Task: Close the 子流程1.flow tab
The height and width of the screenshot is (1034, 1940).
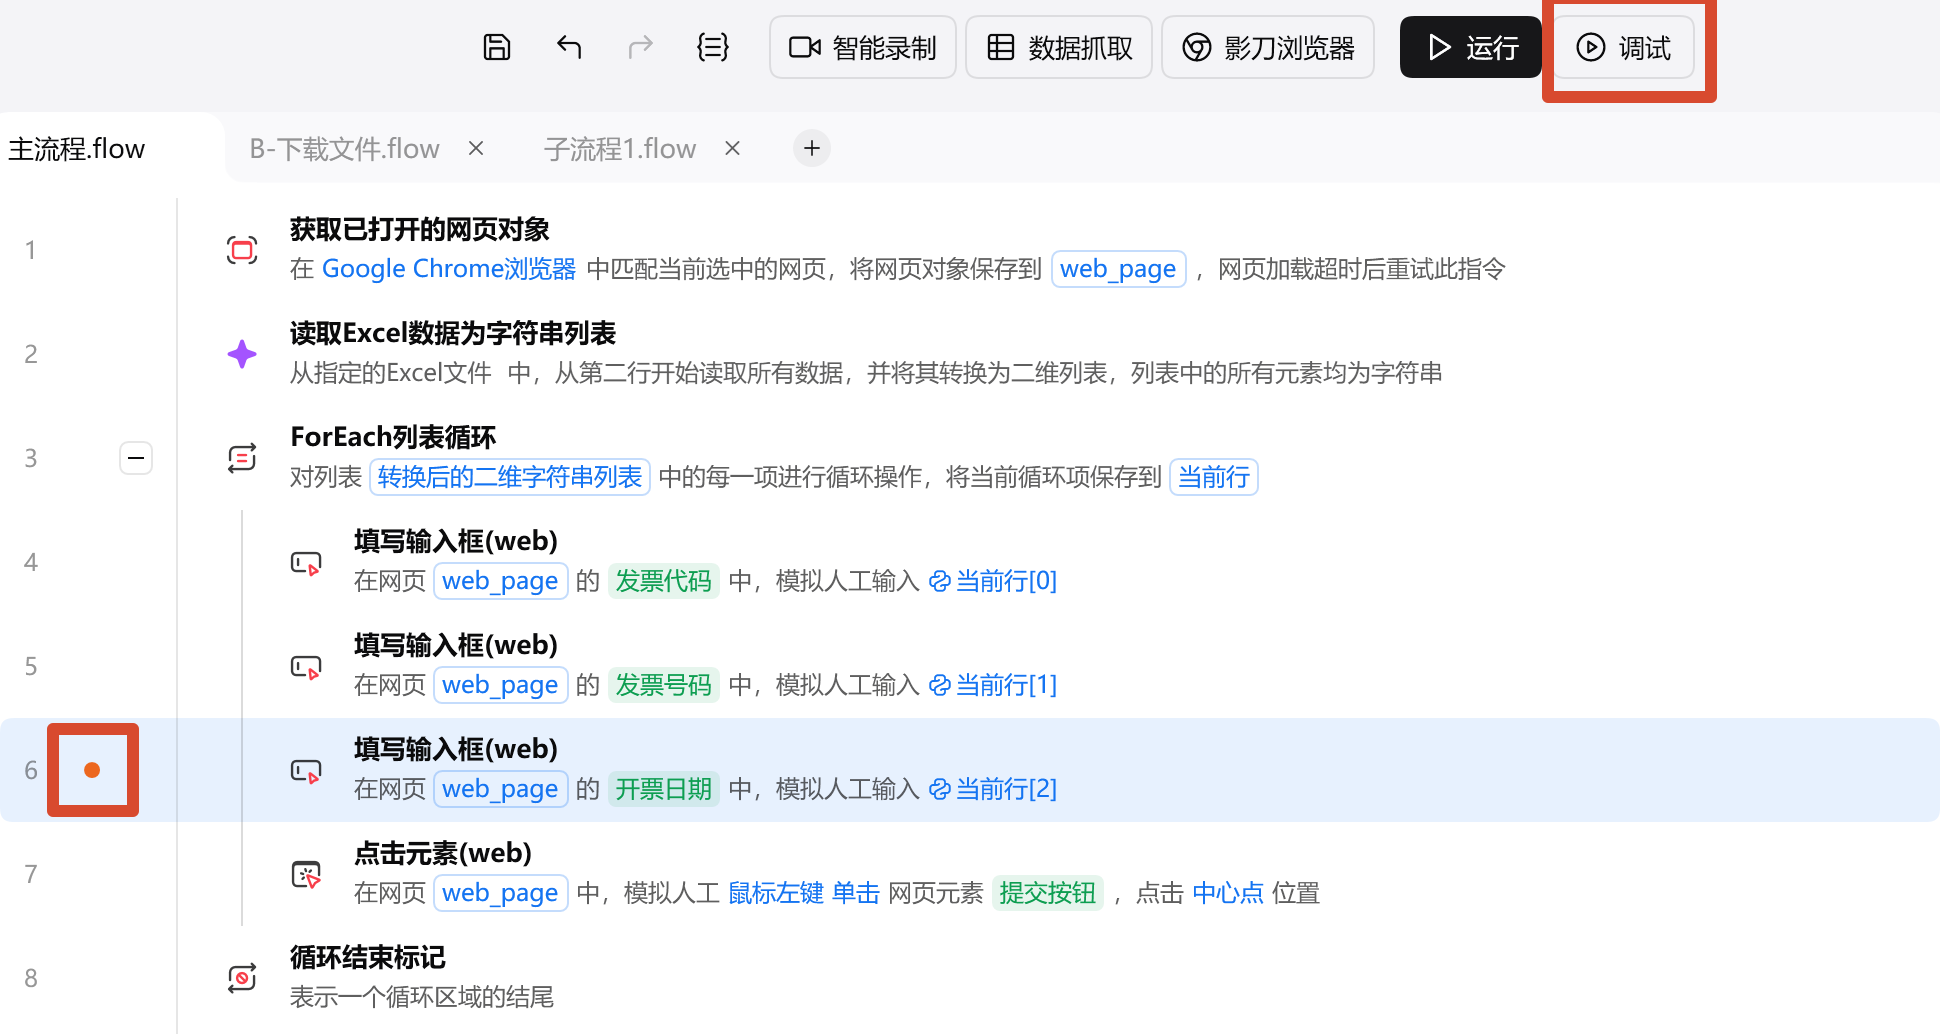Action: [x=732, y=148]
